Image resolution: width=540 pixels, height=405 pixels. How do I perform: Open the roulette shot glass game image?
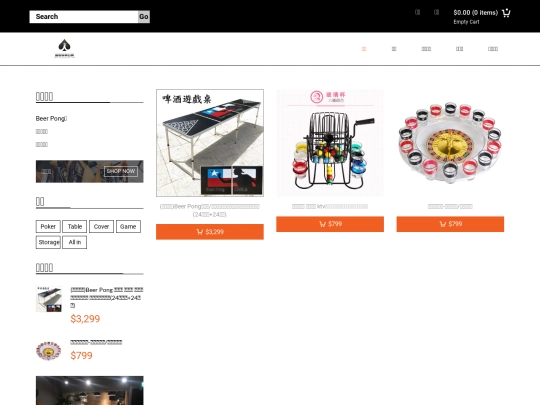(450, 143)
